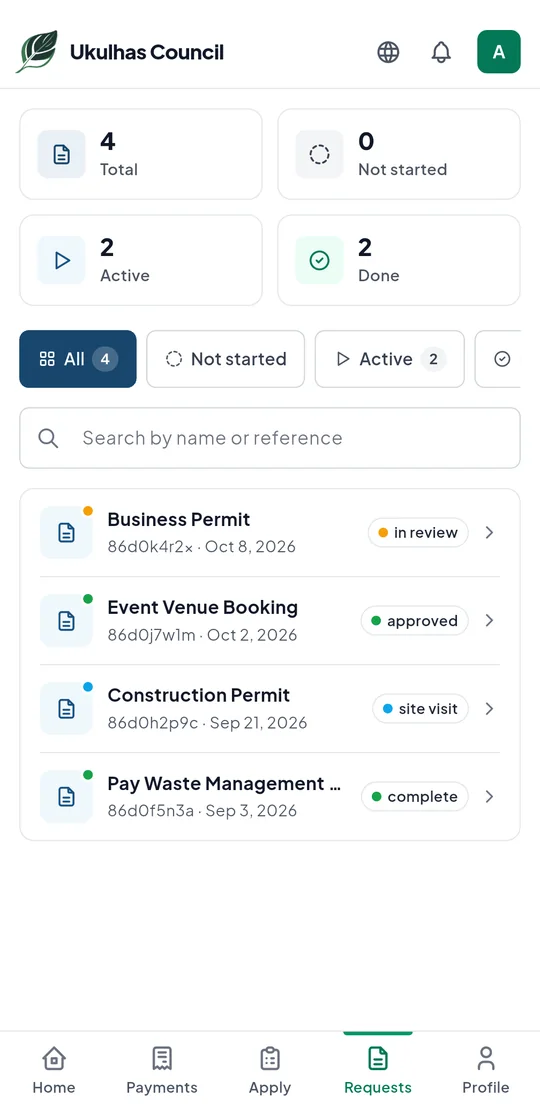Screen dimensions: 540x1112
Task: Open the Done summary card
Action: tap(399, 260)
